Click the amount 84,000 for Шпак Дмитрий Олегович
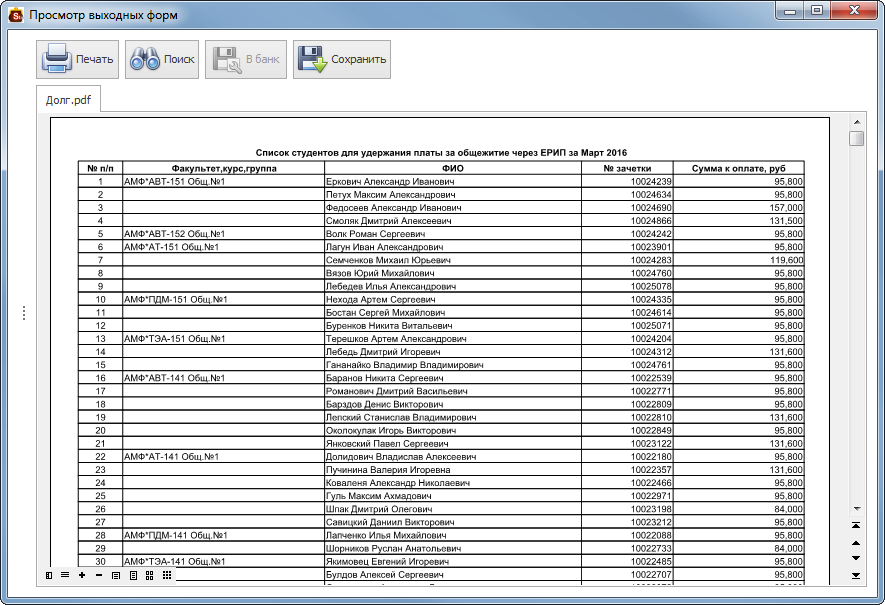 [788, 509]
